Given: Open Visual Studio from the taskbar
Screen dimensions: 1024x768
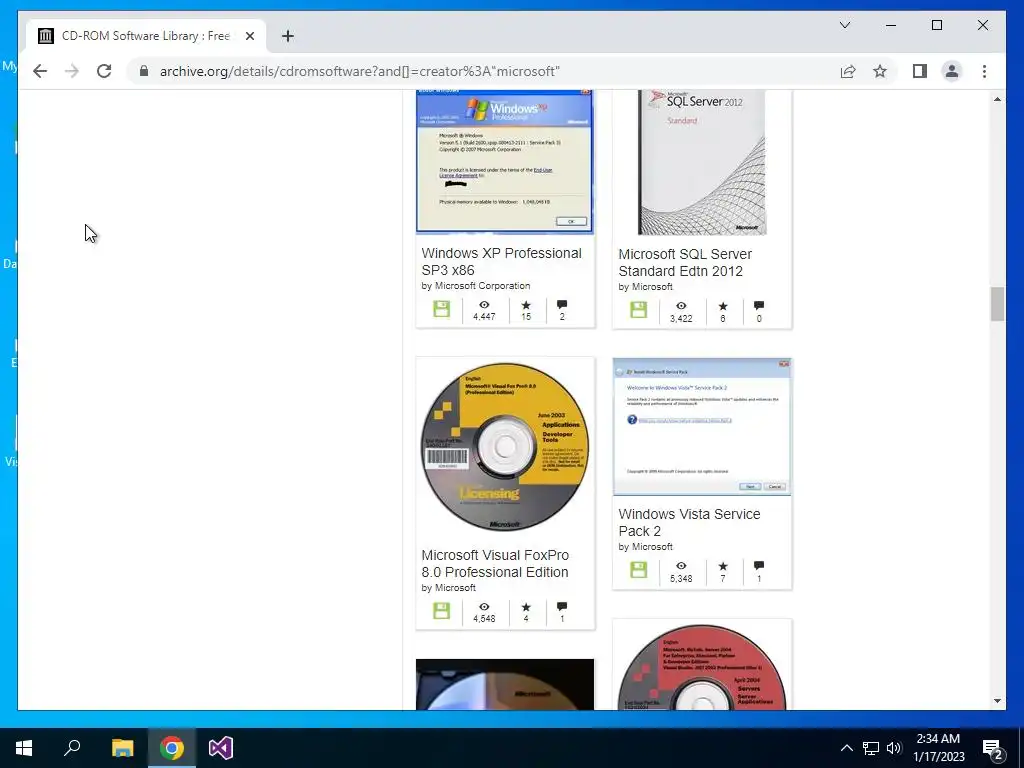Looking at the screenshot, I should [221, 748].
